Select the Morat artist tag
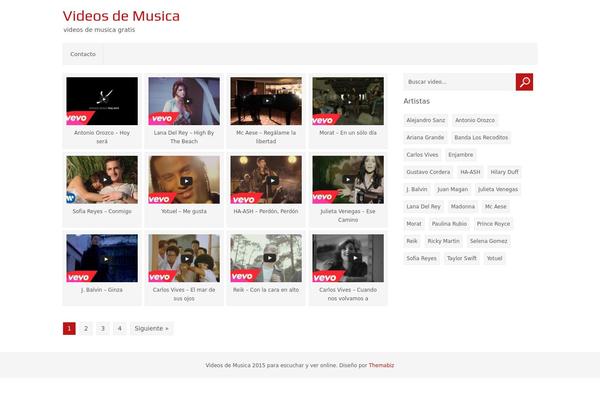Viewport: 600px width, 400px height. tap(414, 224)
